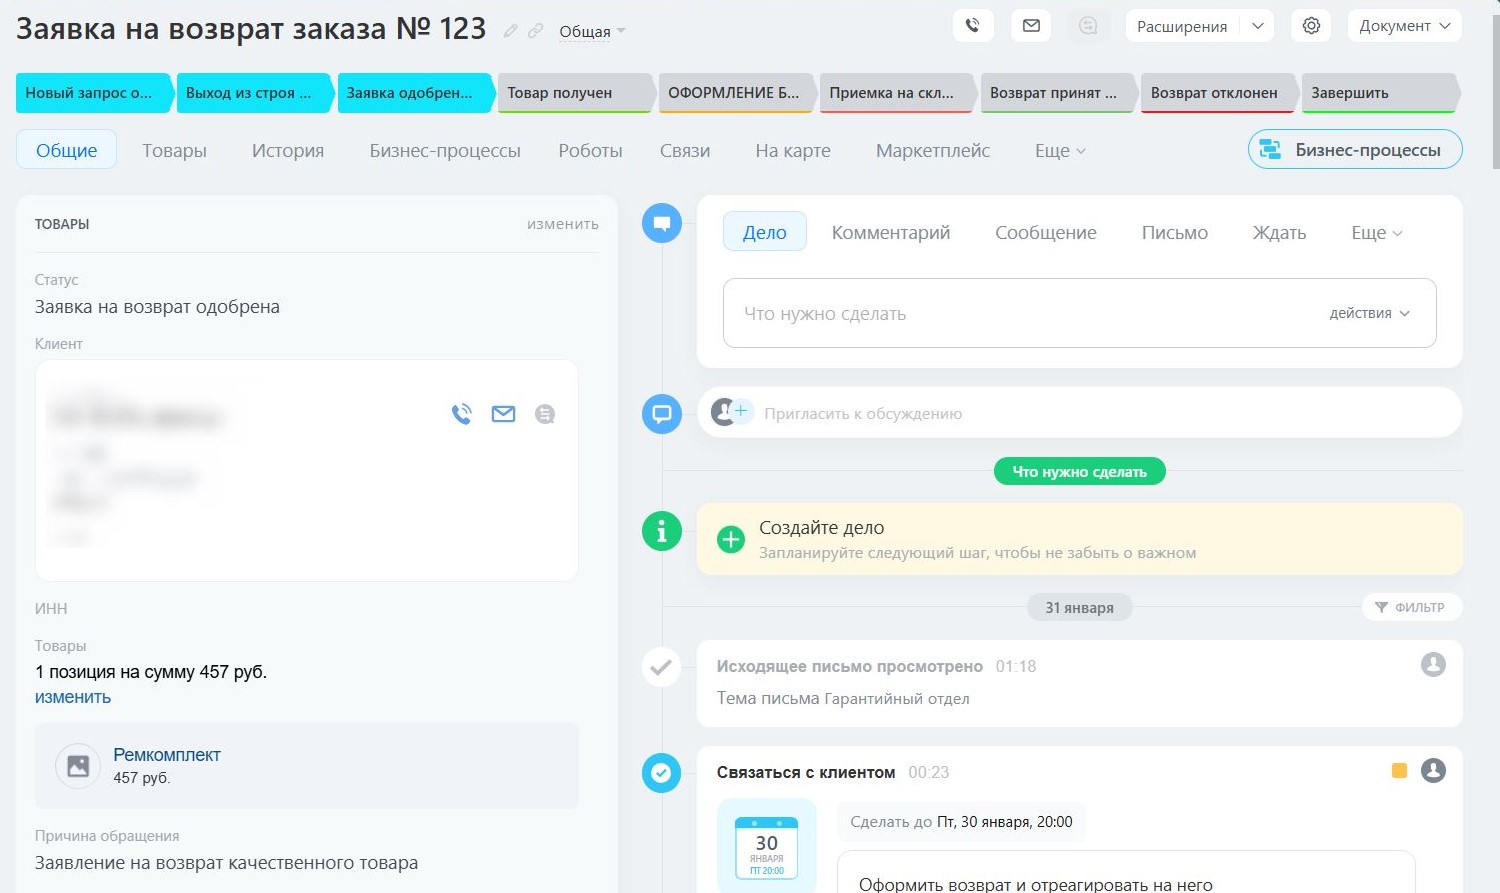Click изменить link under product sum
This screenshot has width=1500, height=893.
[73, 697]
